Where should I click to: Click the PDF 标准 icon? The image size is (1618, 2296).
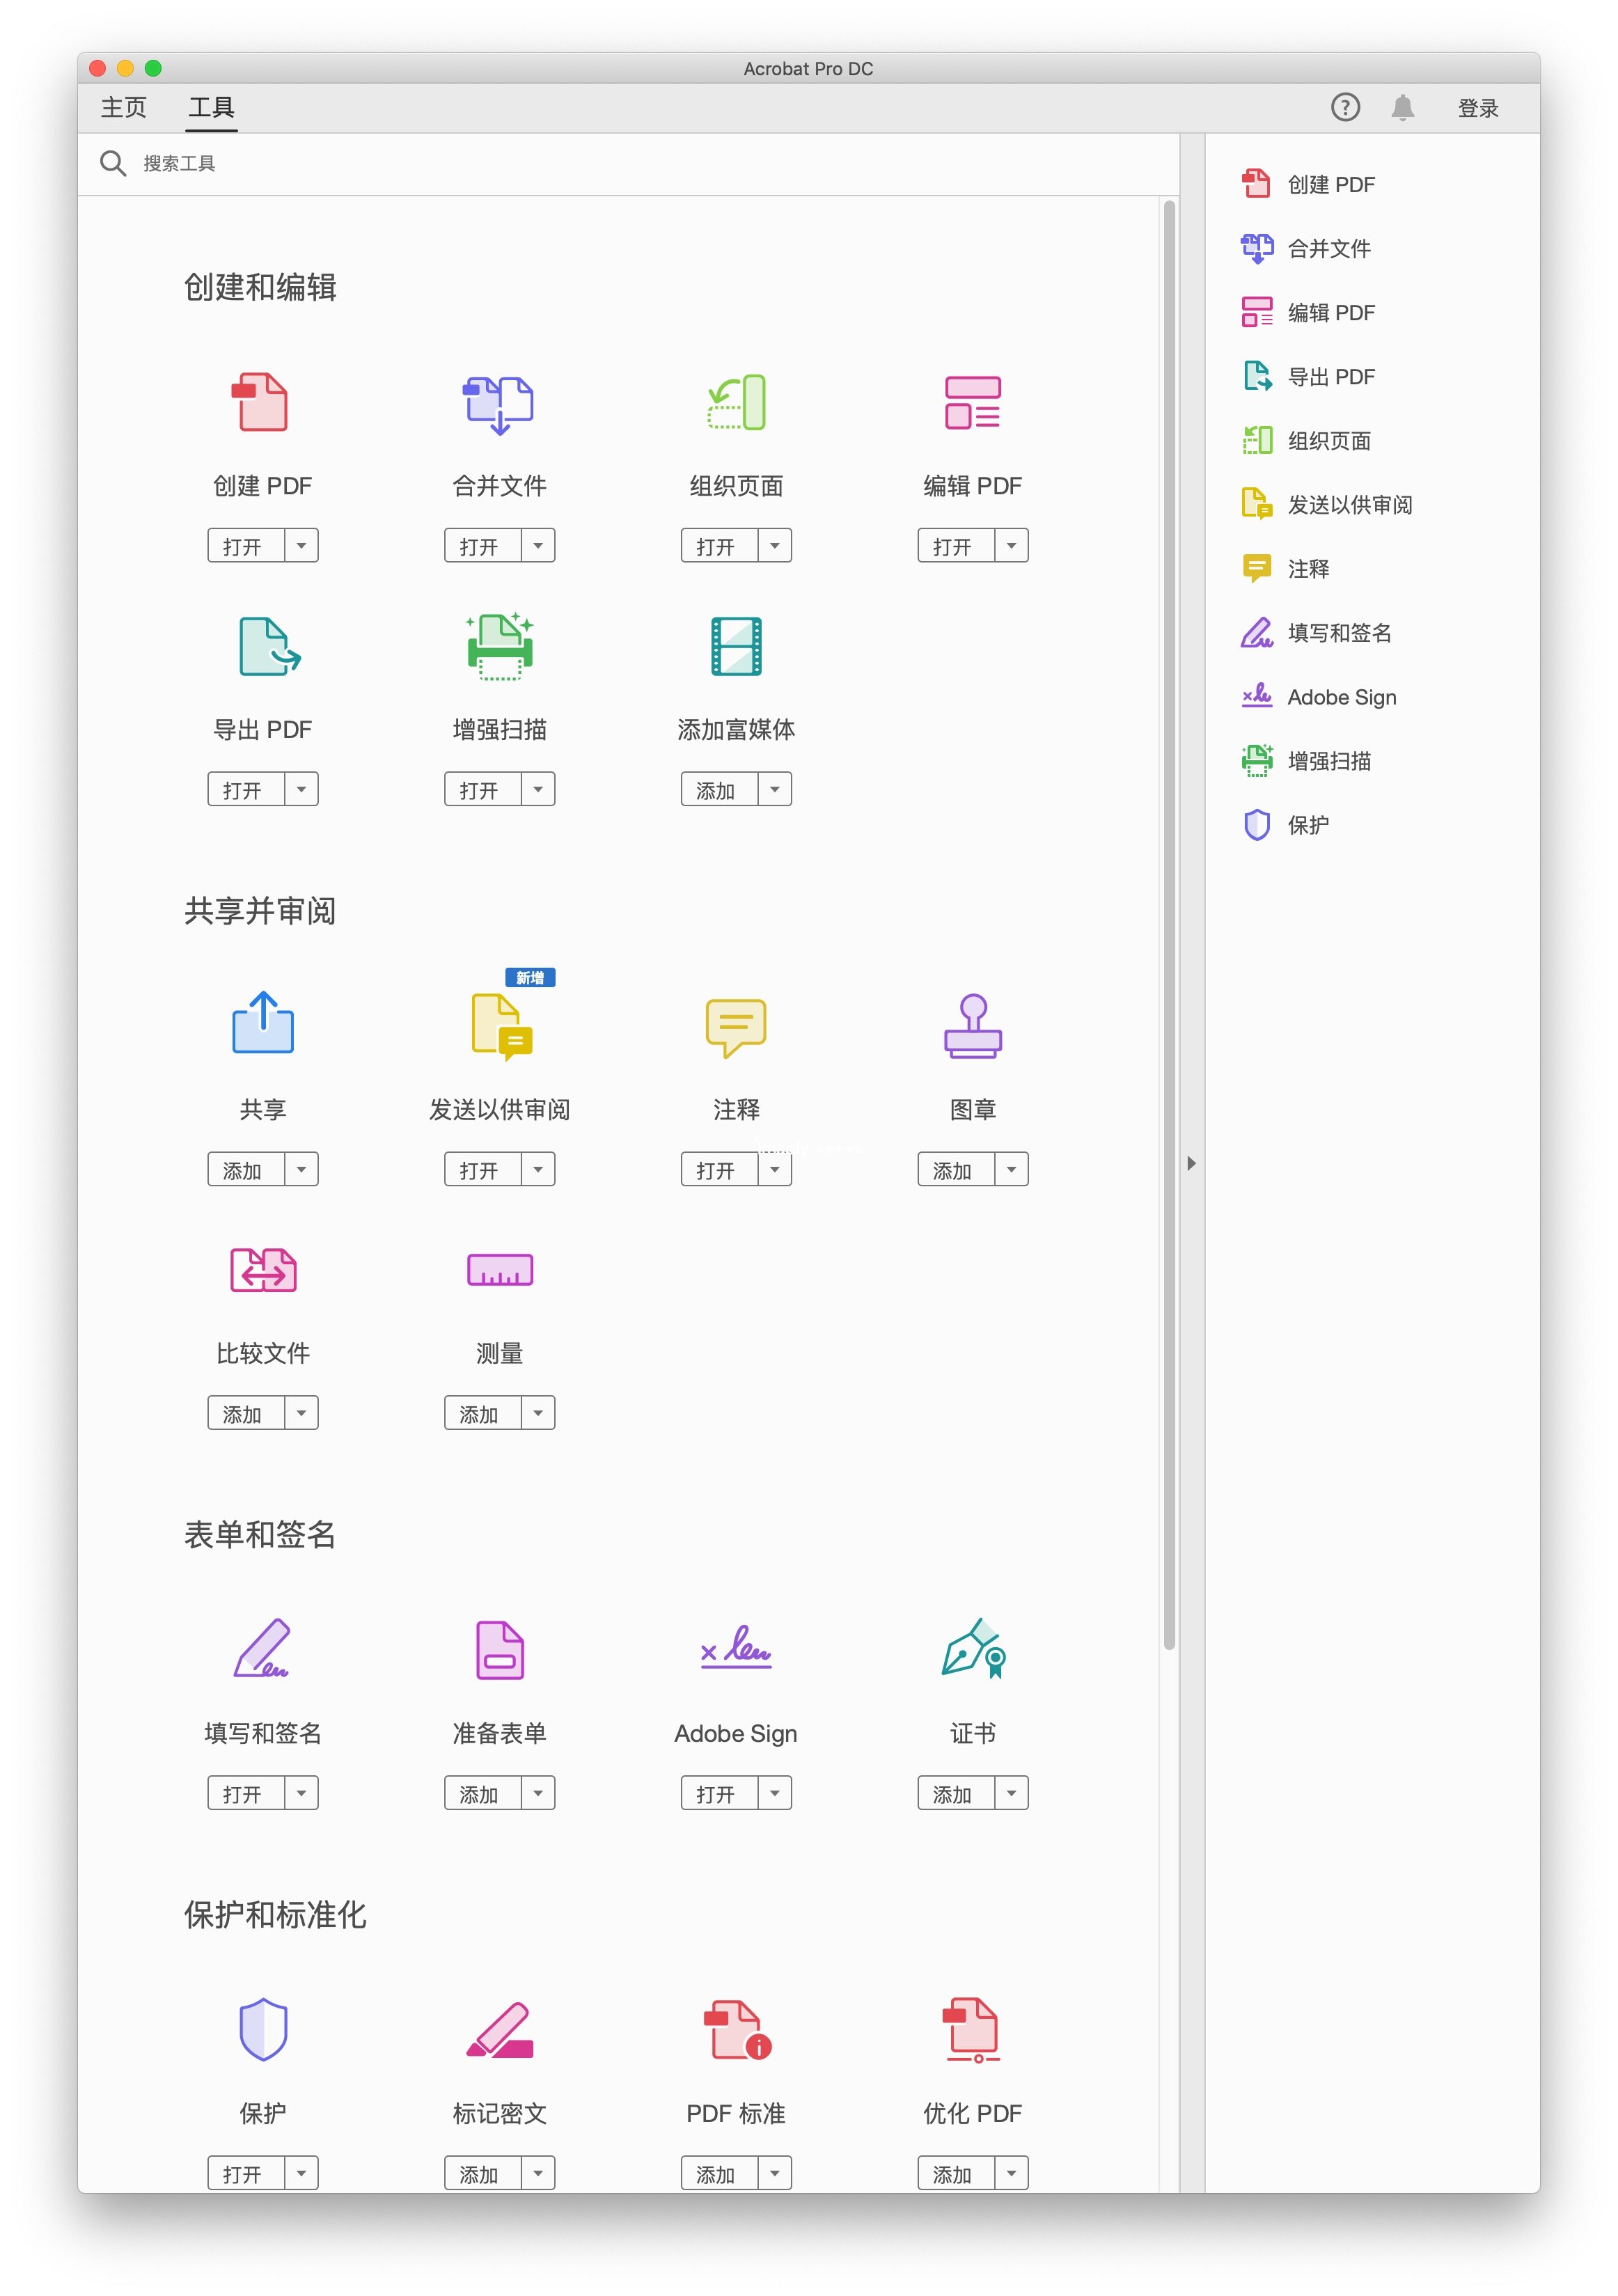[x=738, y=2029]
